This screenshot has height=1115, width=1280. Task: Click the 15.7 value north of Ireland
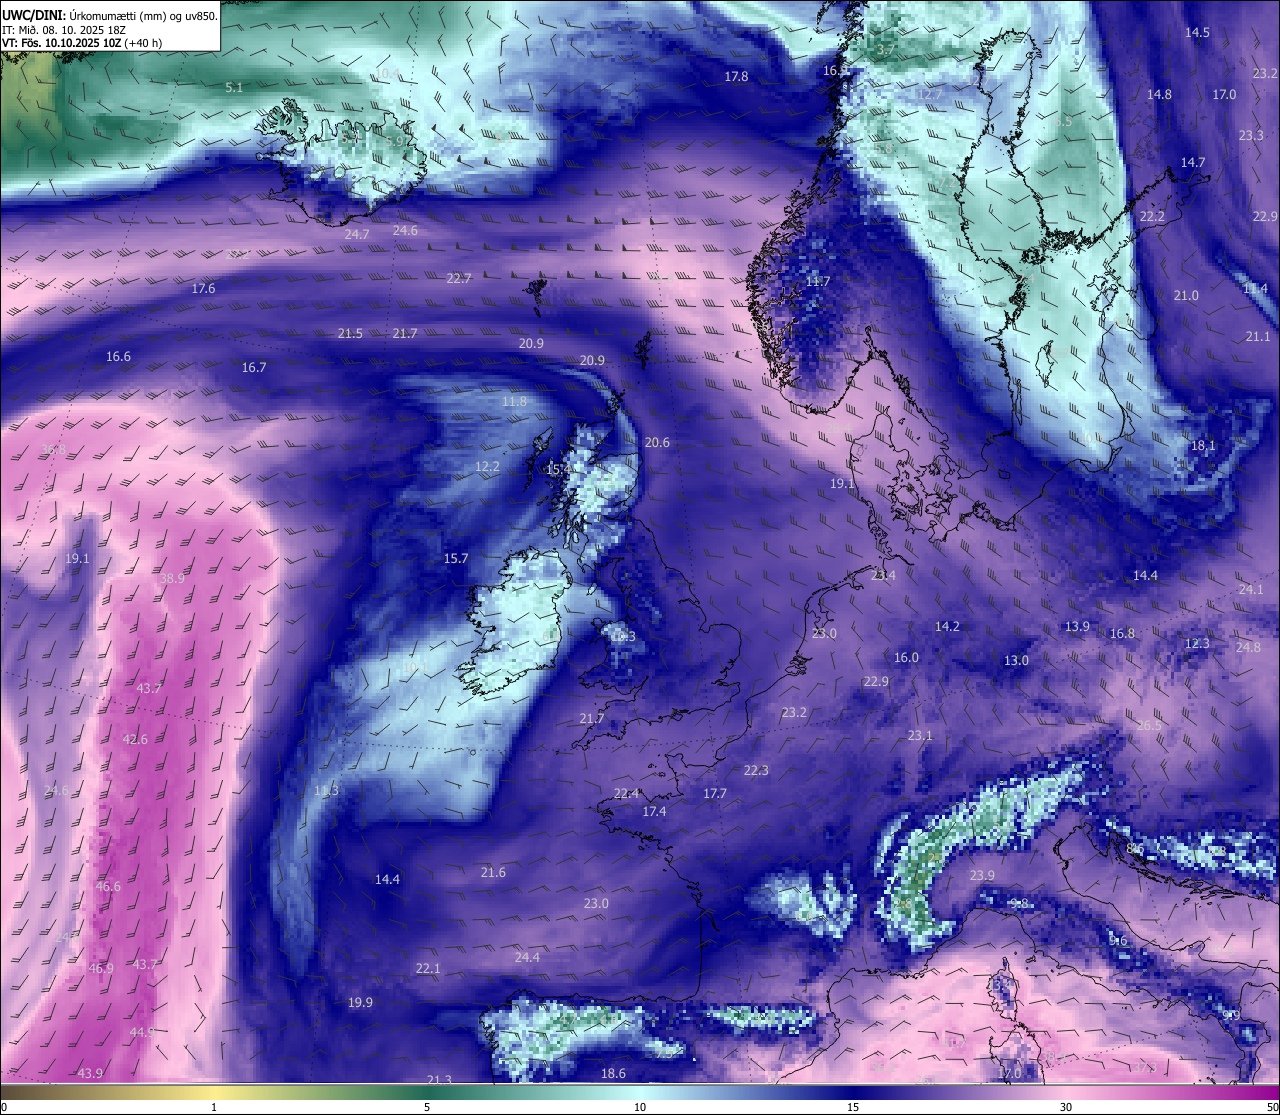point(456,559)
